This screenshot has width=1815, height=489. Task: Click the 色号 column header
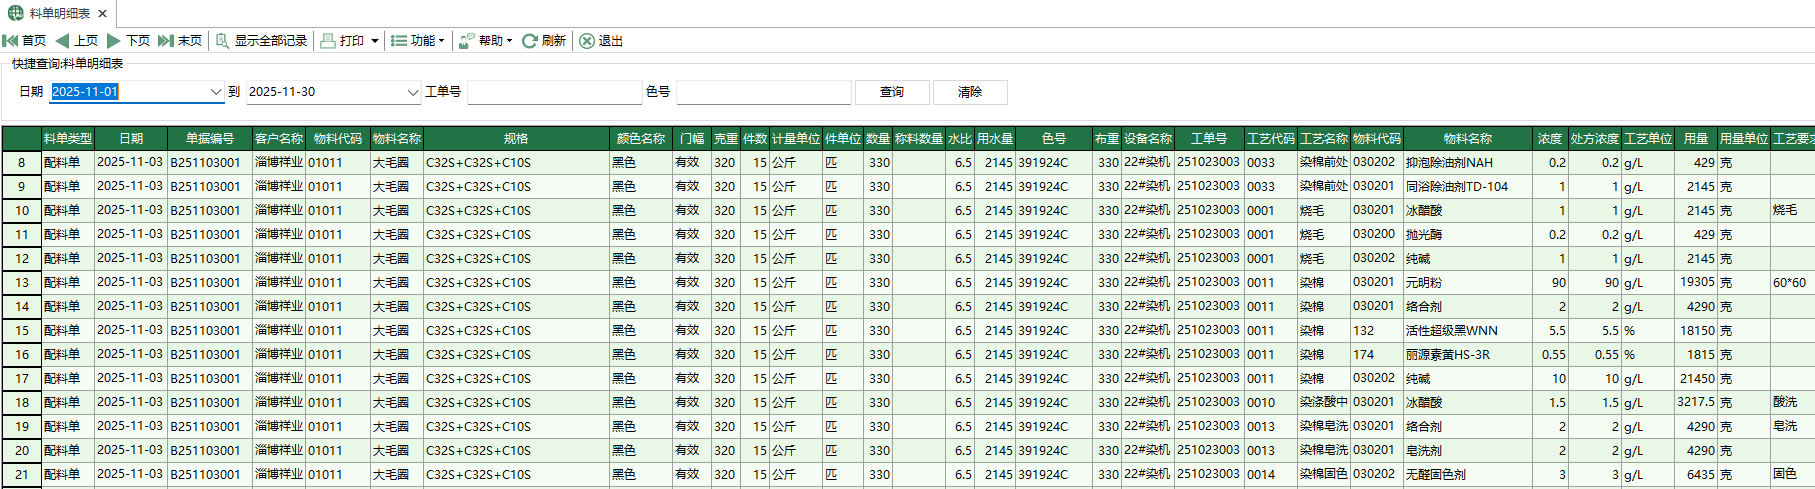pos(1054,139)
